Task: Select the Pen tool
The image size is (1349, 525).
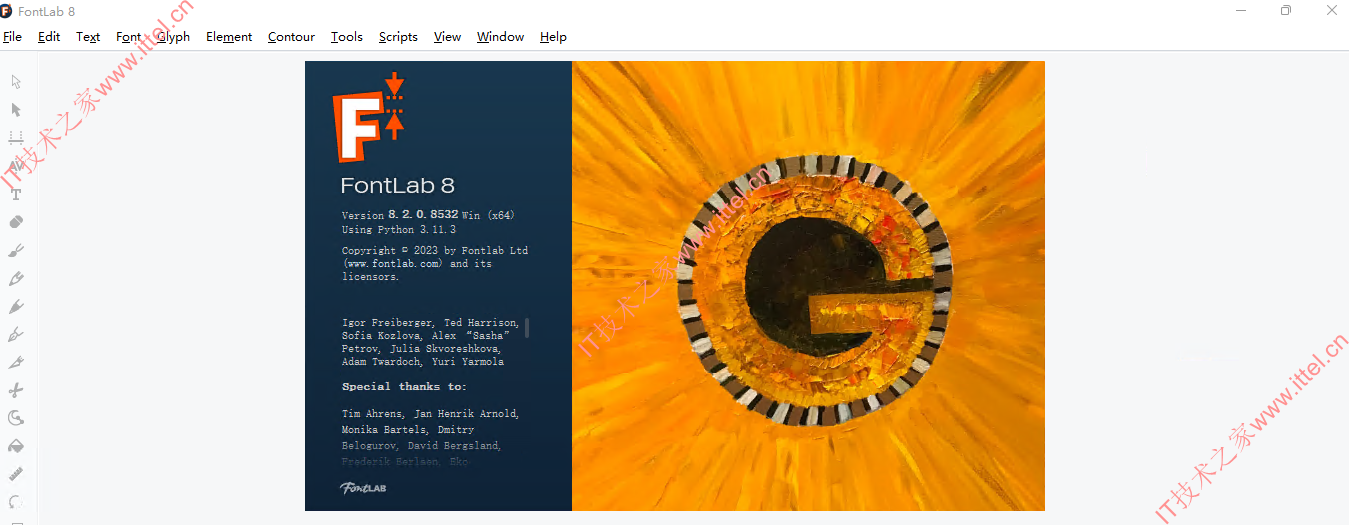Action: [16, 334]
